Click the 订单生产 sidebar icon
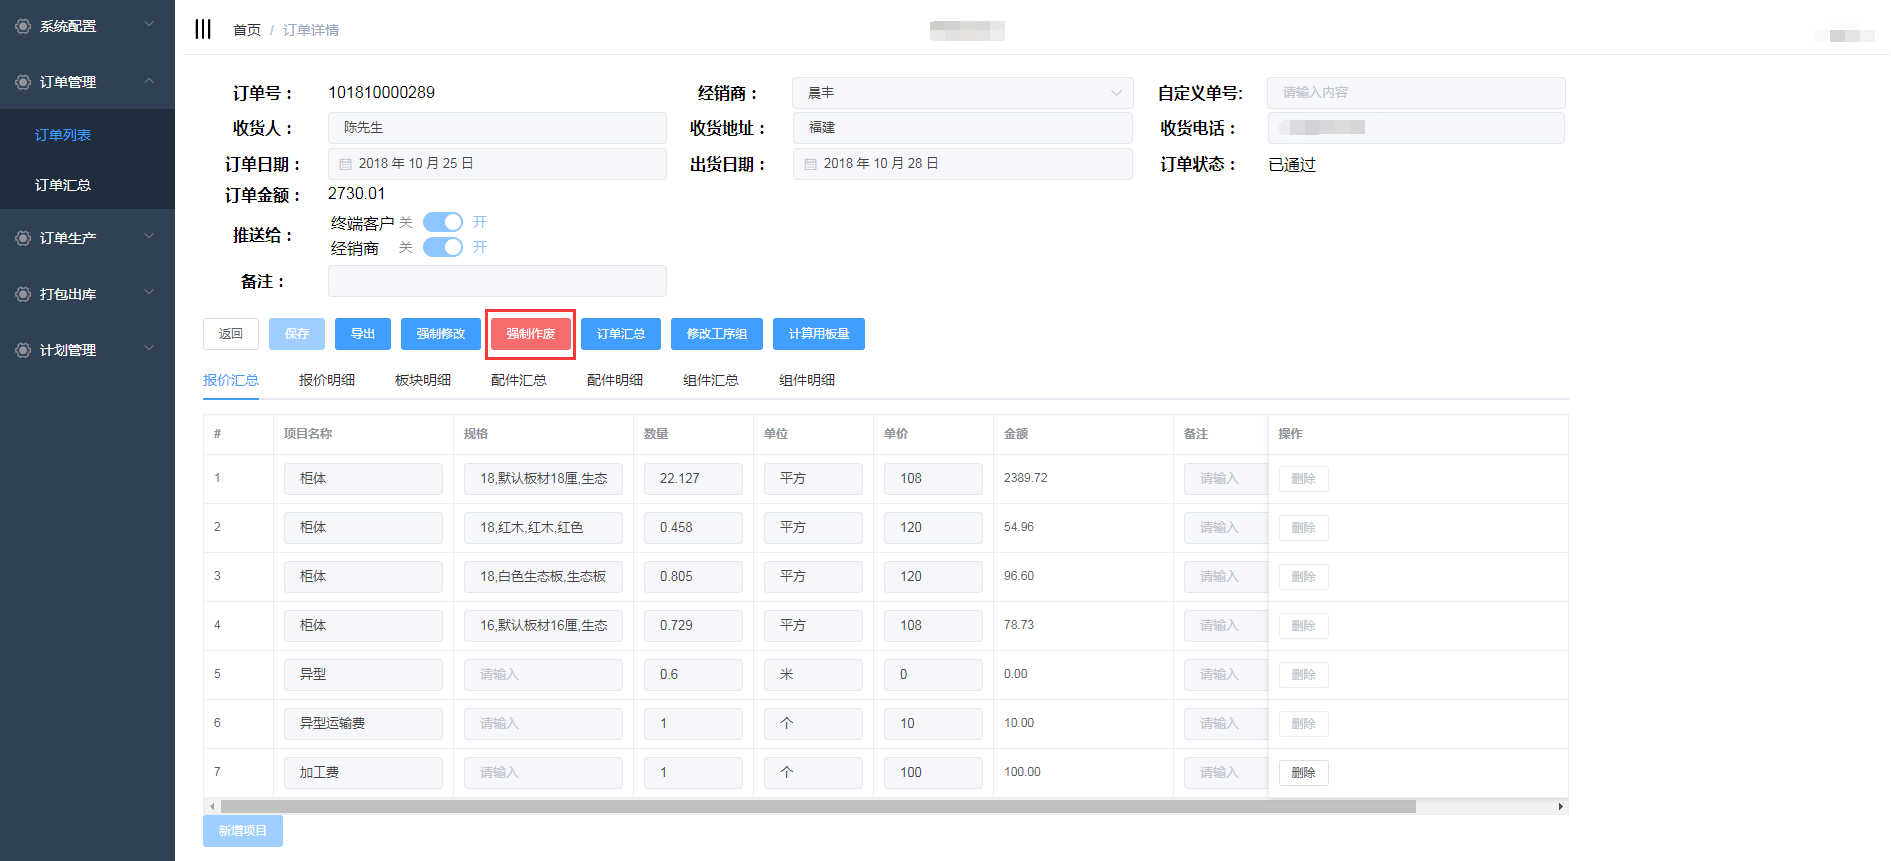The image size is (1891, 861). pos(22,238)
